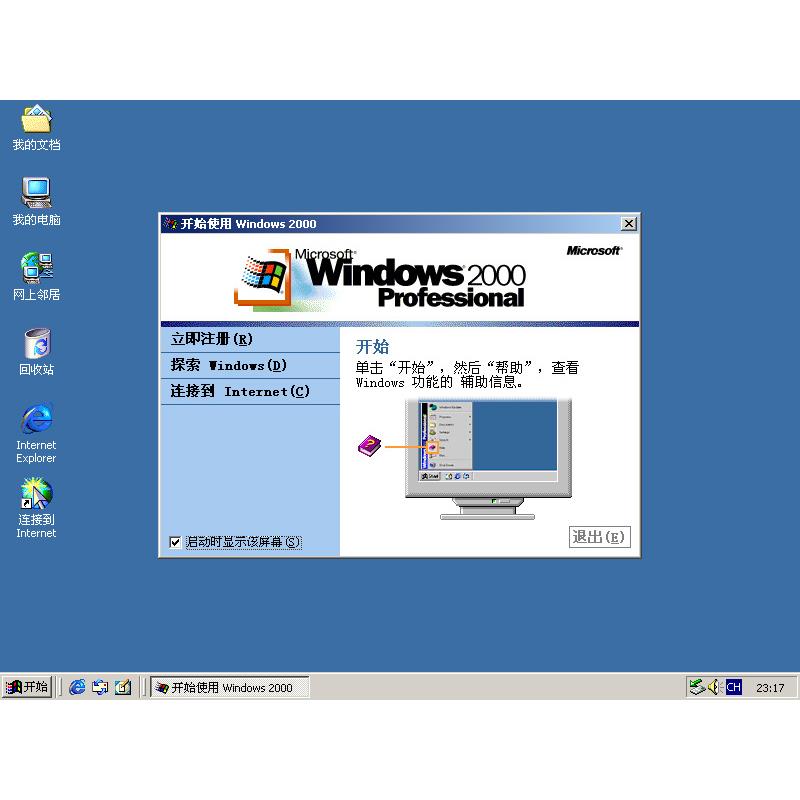800x800 pixels.
Task: Choose 立即注册(R) in the left menu
Action: (250, 339)
